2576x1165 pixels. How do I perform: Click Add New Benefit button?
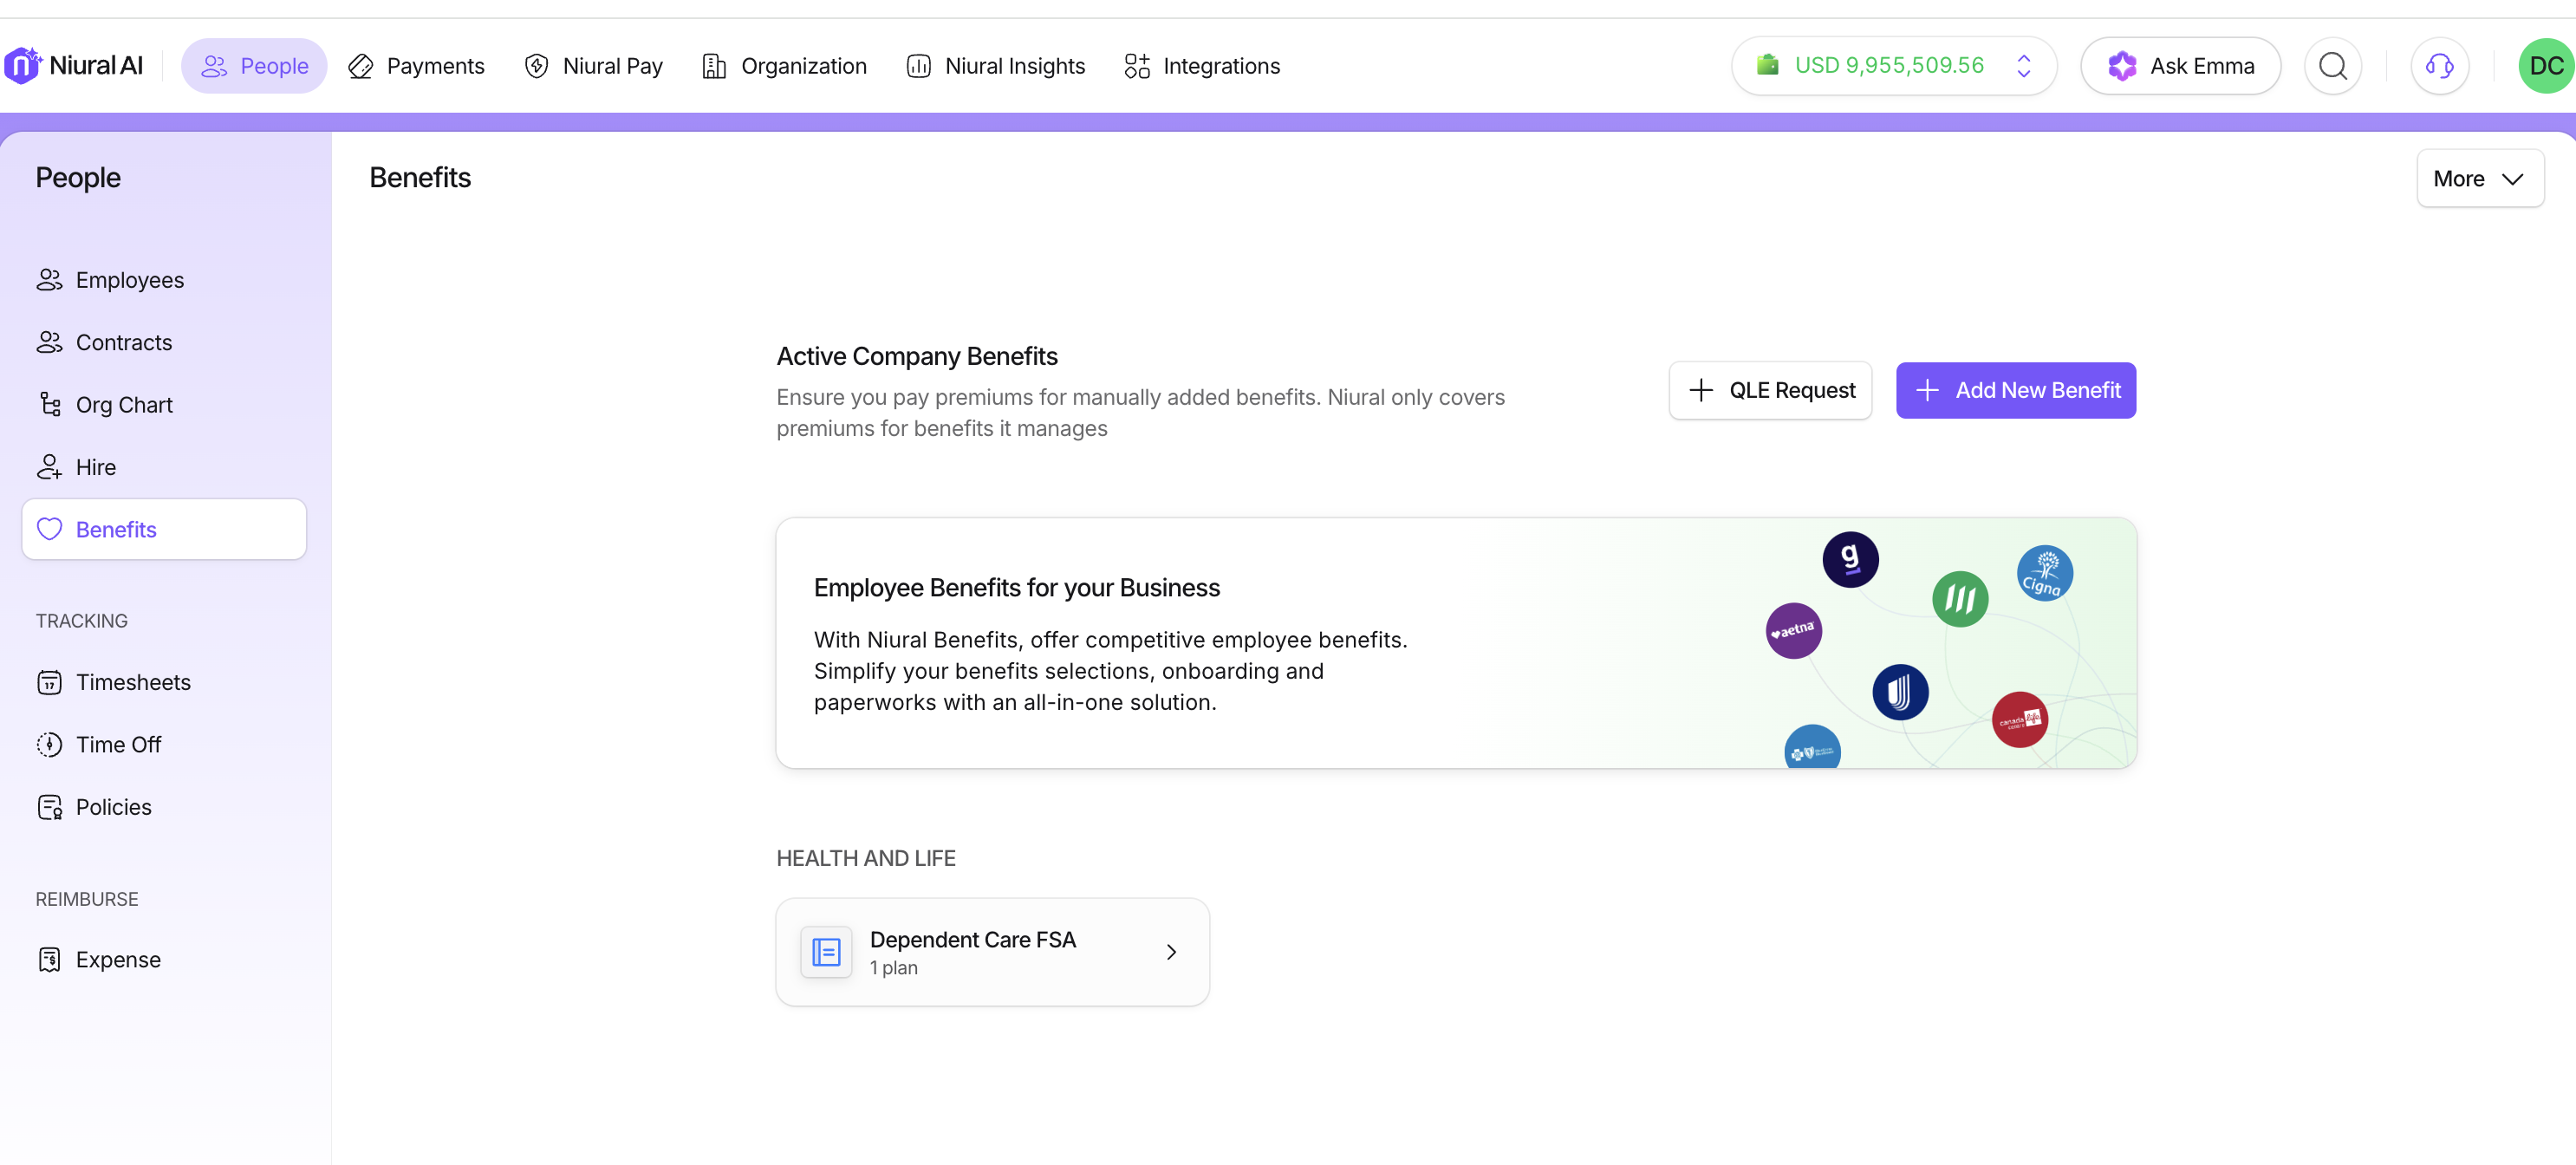2015,391
